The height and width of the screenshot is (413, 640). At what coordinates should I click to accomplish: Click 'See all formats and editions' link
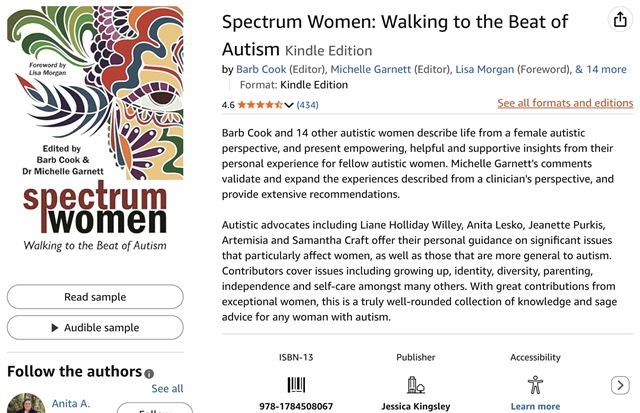pyautogui.click(x=565, y=103)
